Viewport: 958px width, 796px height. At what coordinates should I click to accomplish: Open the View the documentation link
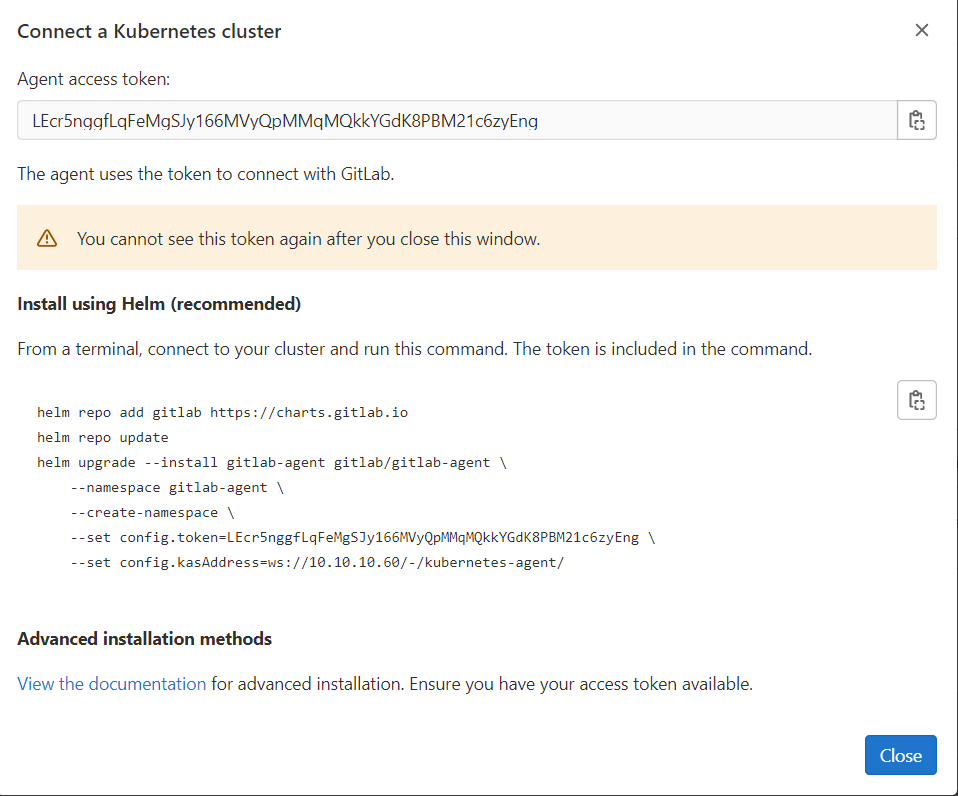coord(112,684)
